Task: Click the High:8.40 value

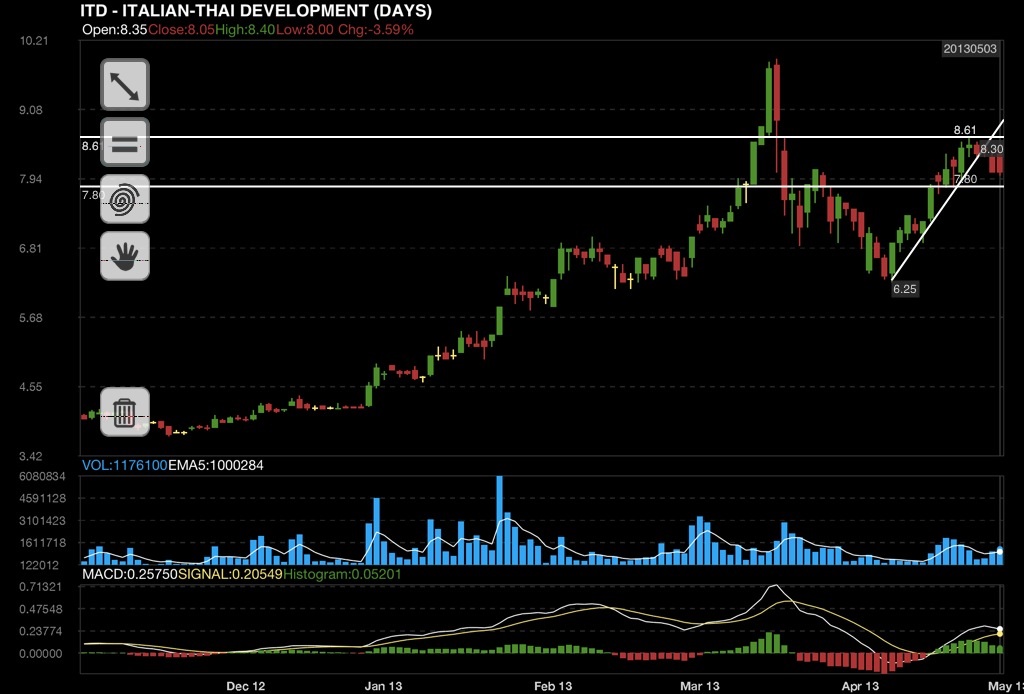Action: (x=244, y=29)
